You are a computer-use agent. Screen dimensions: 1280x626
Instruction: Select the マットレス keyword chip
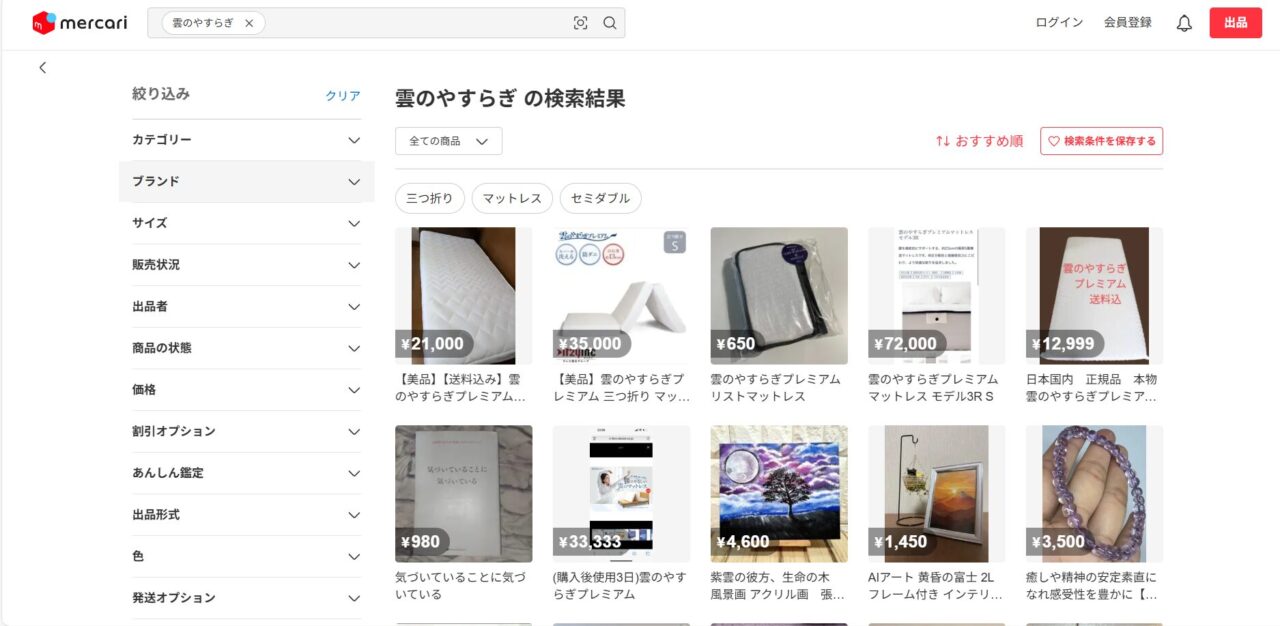pos(512,198)
